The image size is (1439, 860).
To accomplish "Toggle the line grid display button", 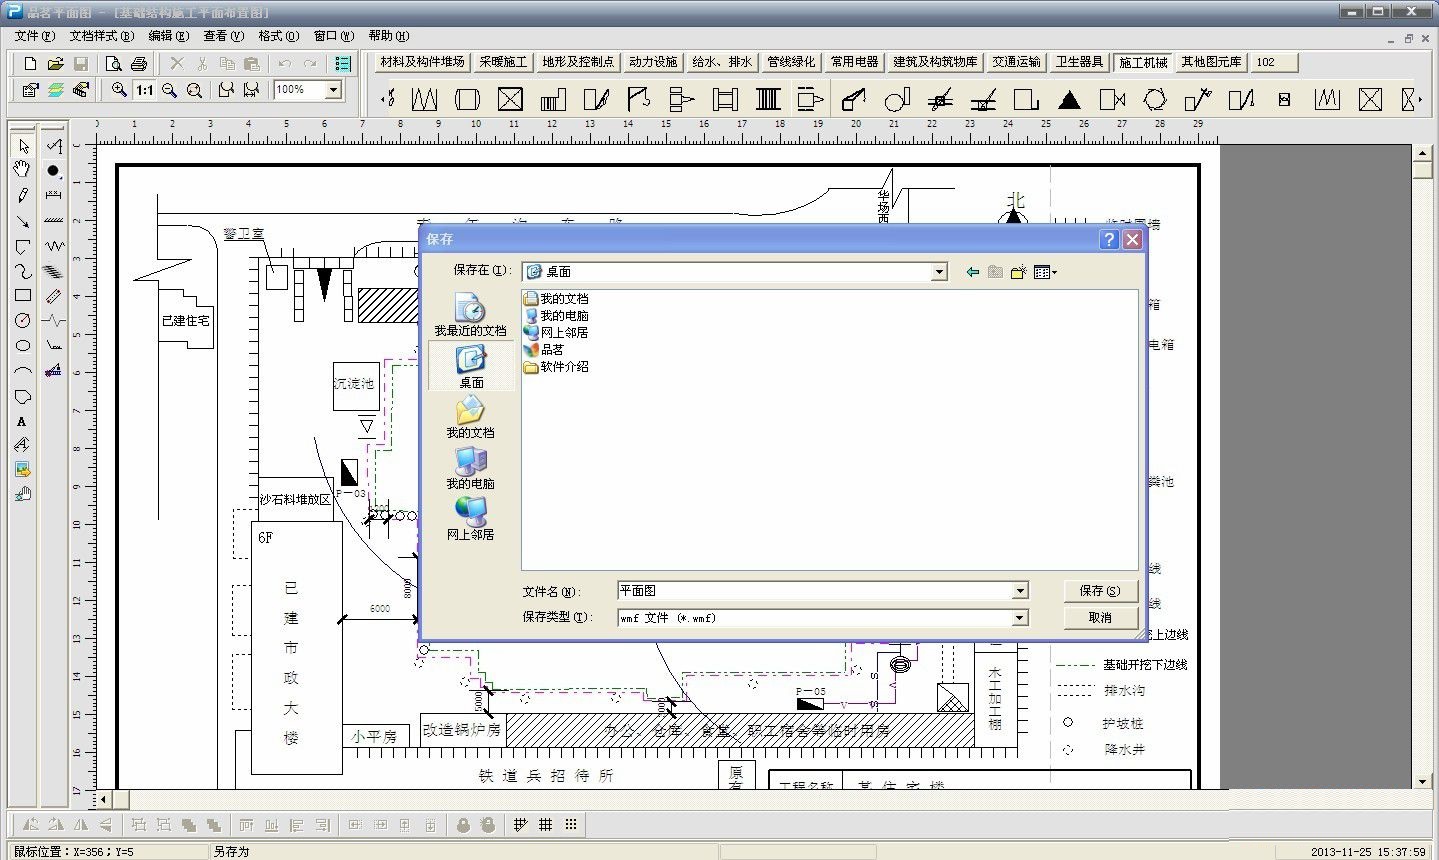I will pos(546,825).
